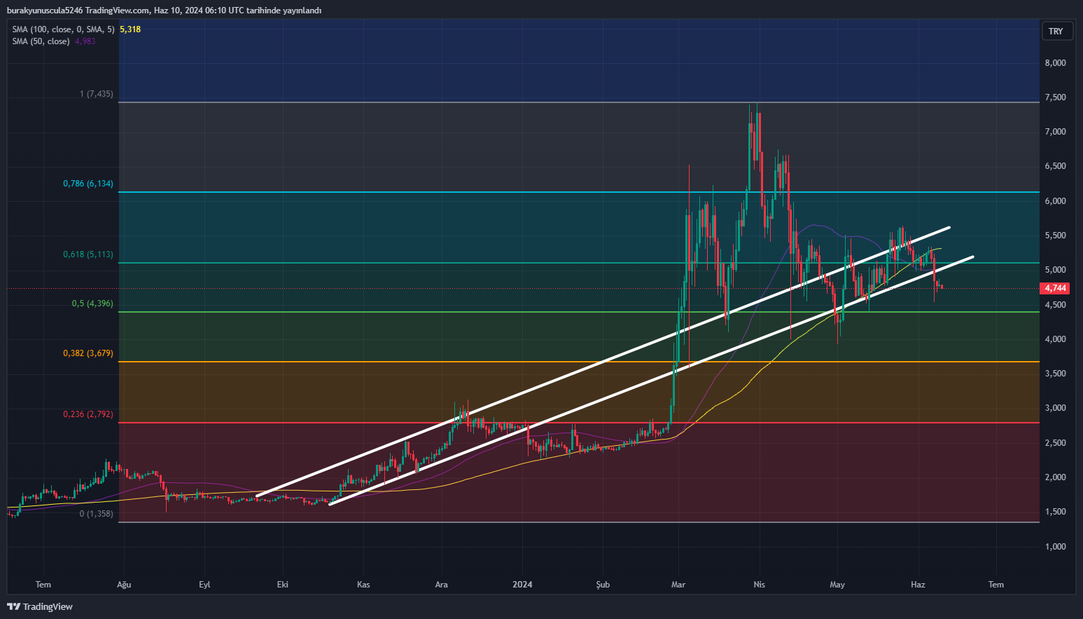Image resolution: width=1083 pixels, height=619 pixels.
Task: Click the 2,000 price axis label
Action: (x=1055, y=477)
